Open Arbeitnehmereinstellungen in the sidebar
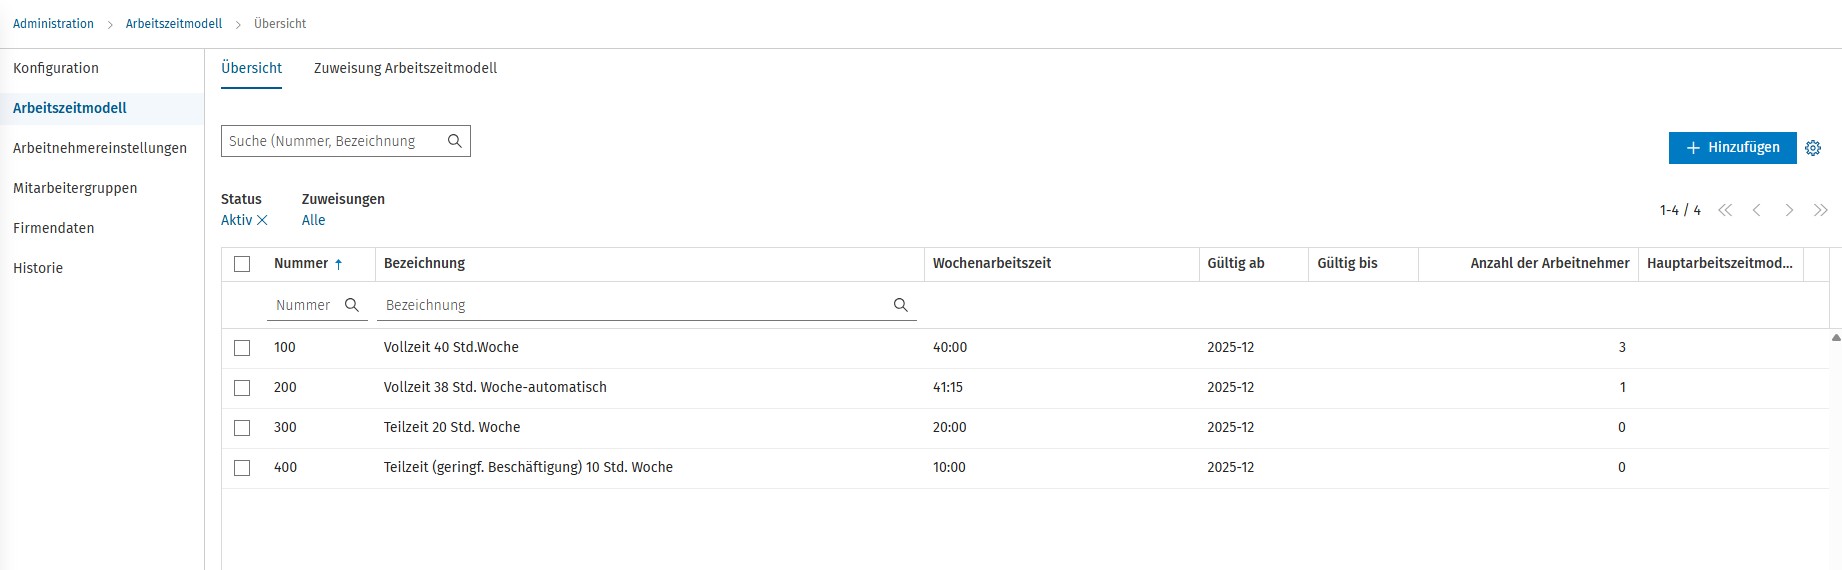Screen dimensions: 1842x570 tap(100, 148)
